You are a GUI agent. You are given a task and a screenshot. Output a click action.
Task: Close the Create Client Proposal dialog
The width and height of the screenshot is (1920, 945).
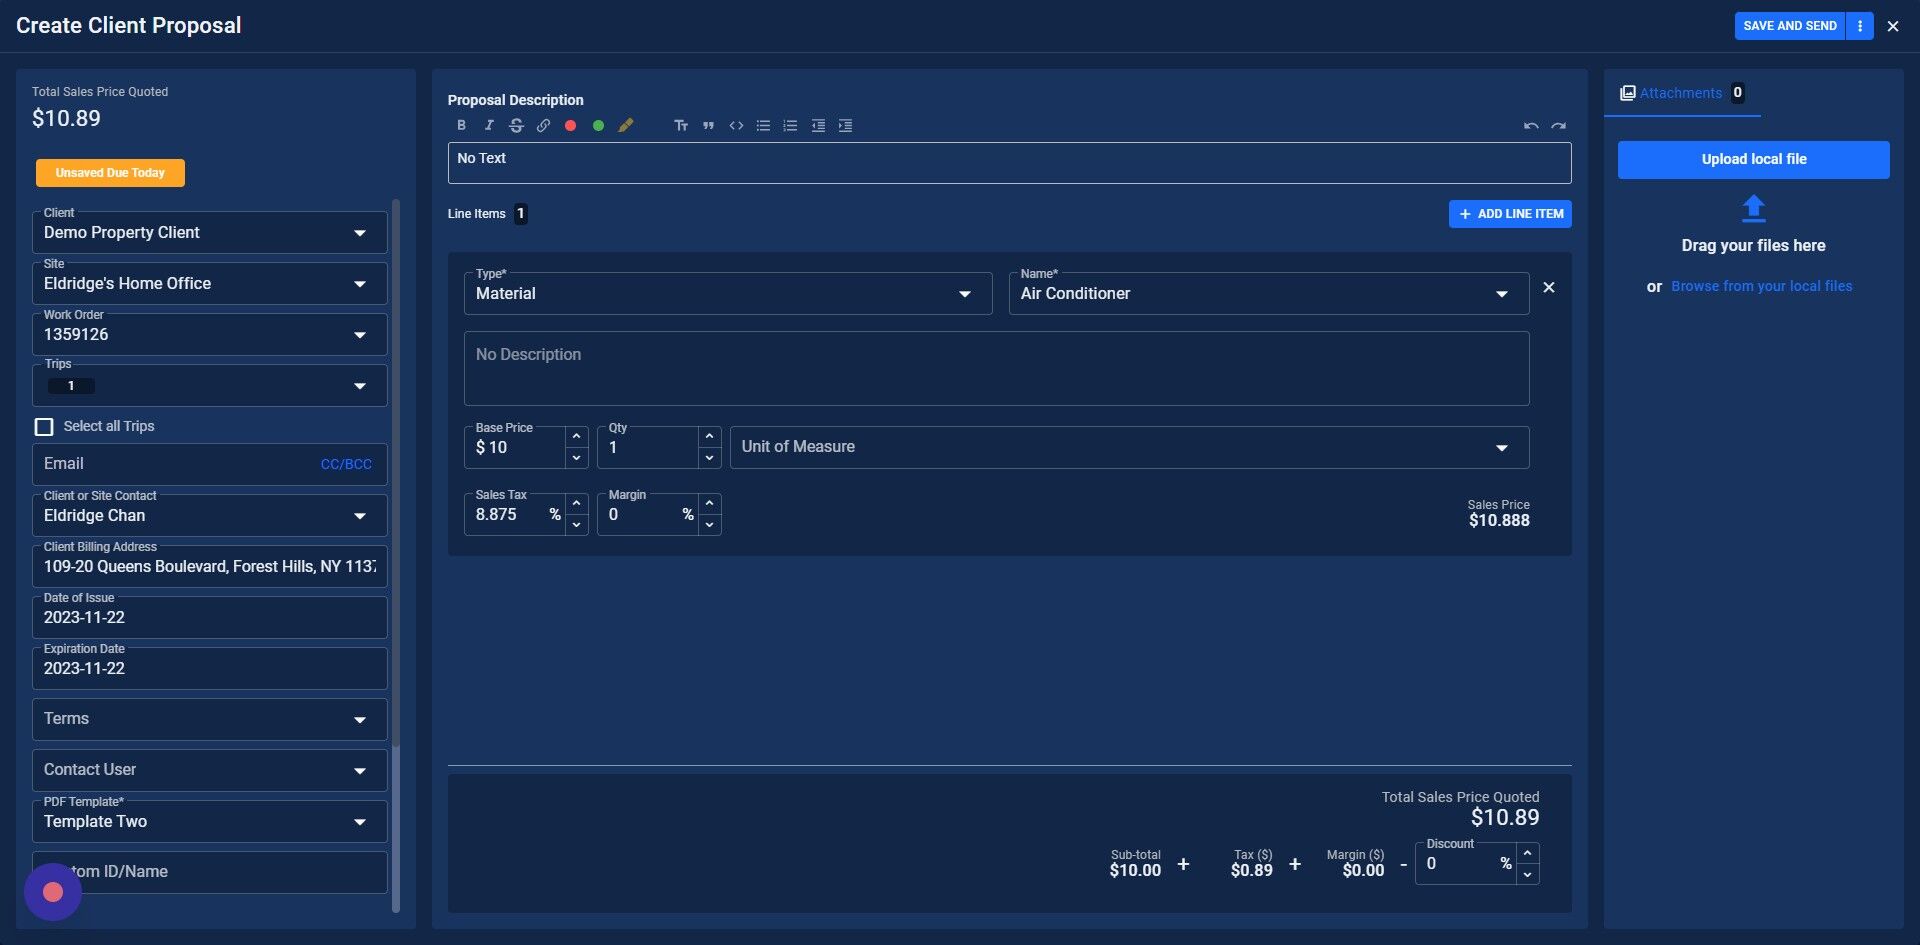(1893, 27)
